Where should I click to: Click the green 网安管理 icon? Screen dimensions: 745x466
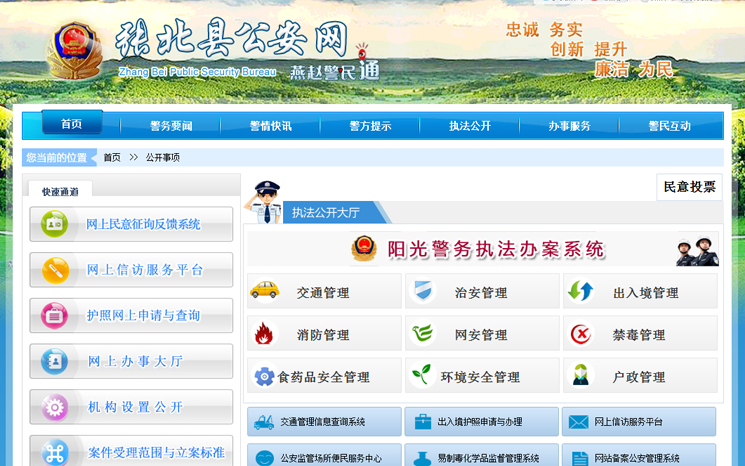click(423, 334)
